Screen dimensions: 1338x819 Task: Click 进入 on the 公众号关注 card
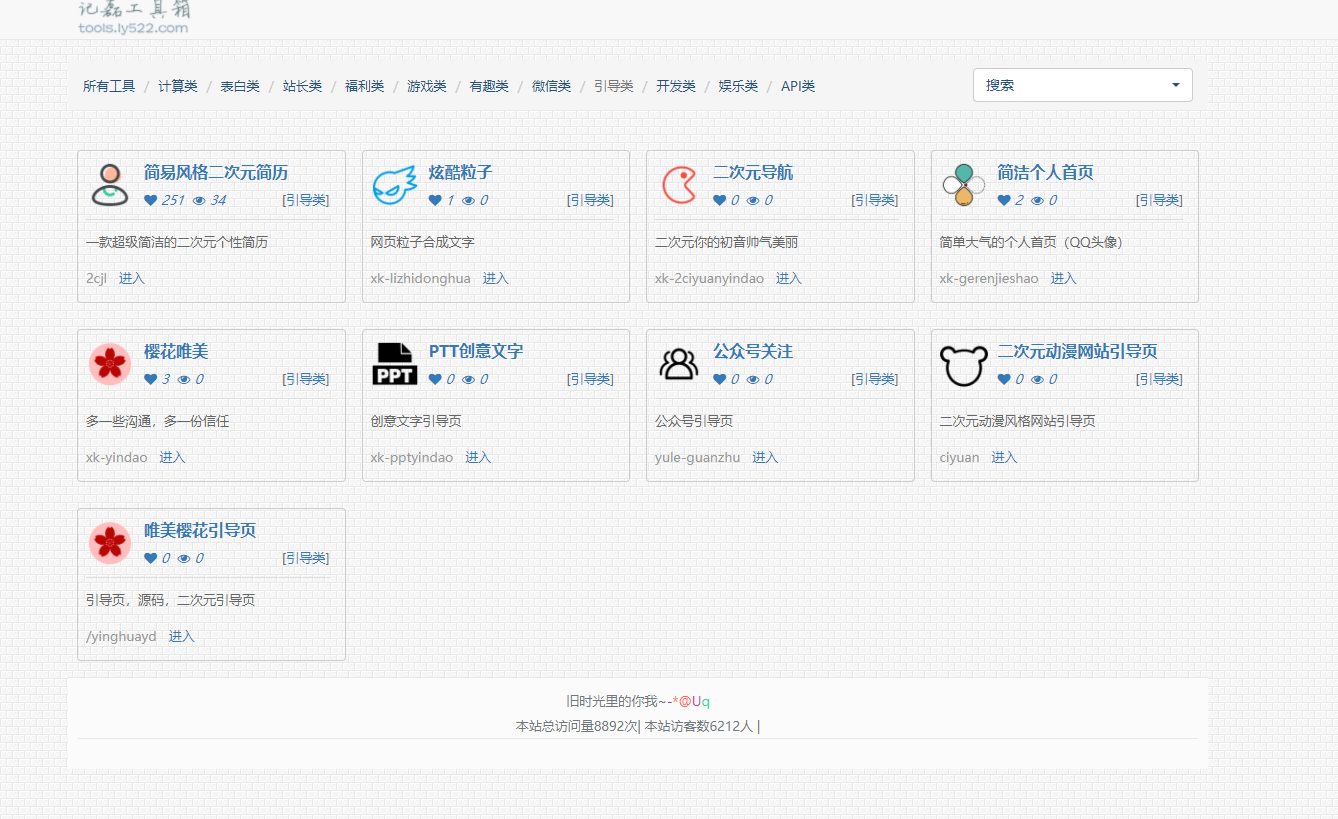(x=764, y=457)
